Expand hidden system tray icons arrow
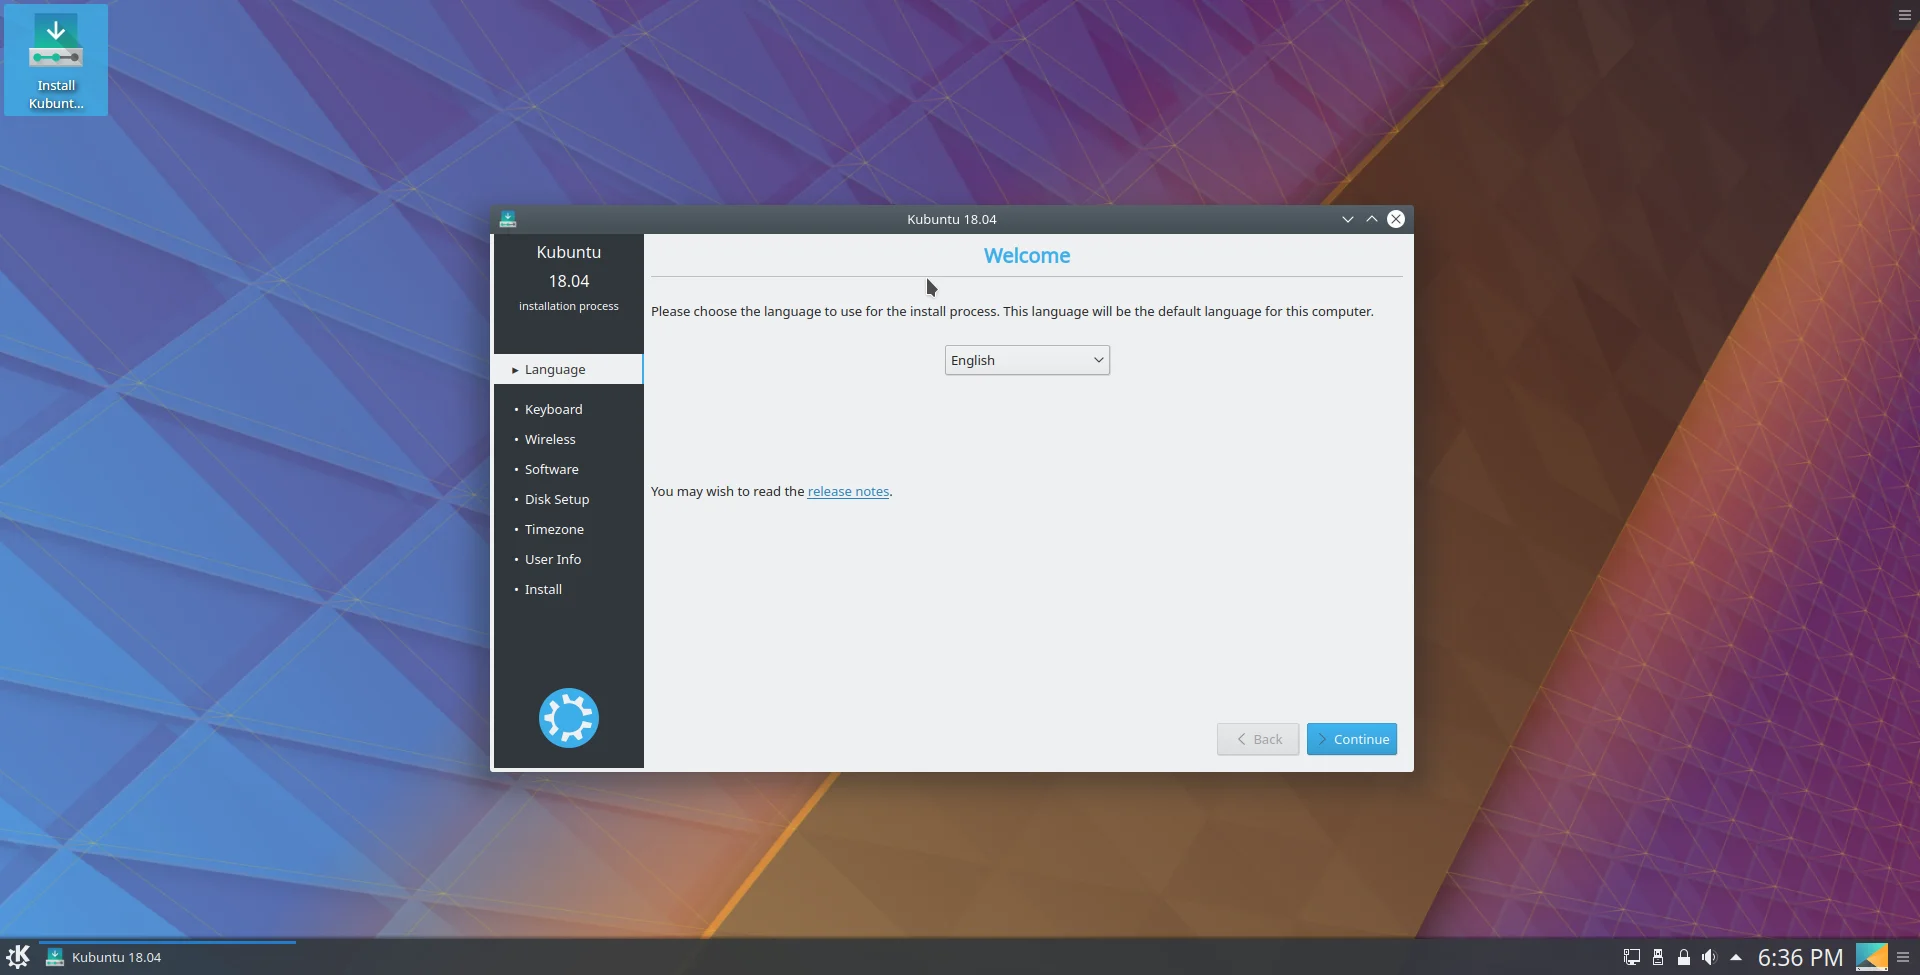Screen dimensions: 1920x975 pos(1736,957)
